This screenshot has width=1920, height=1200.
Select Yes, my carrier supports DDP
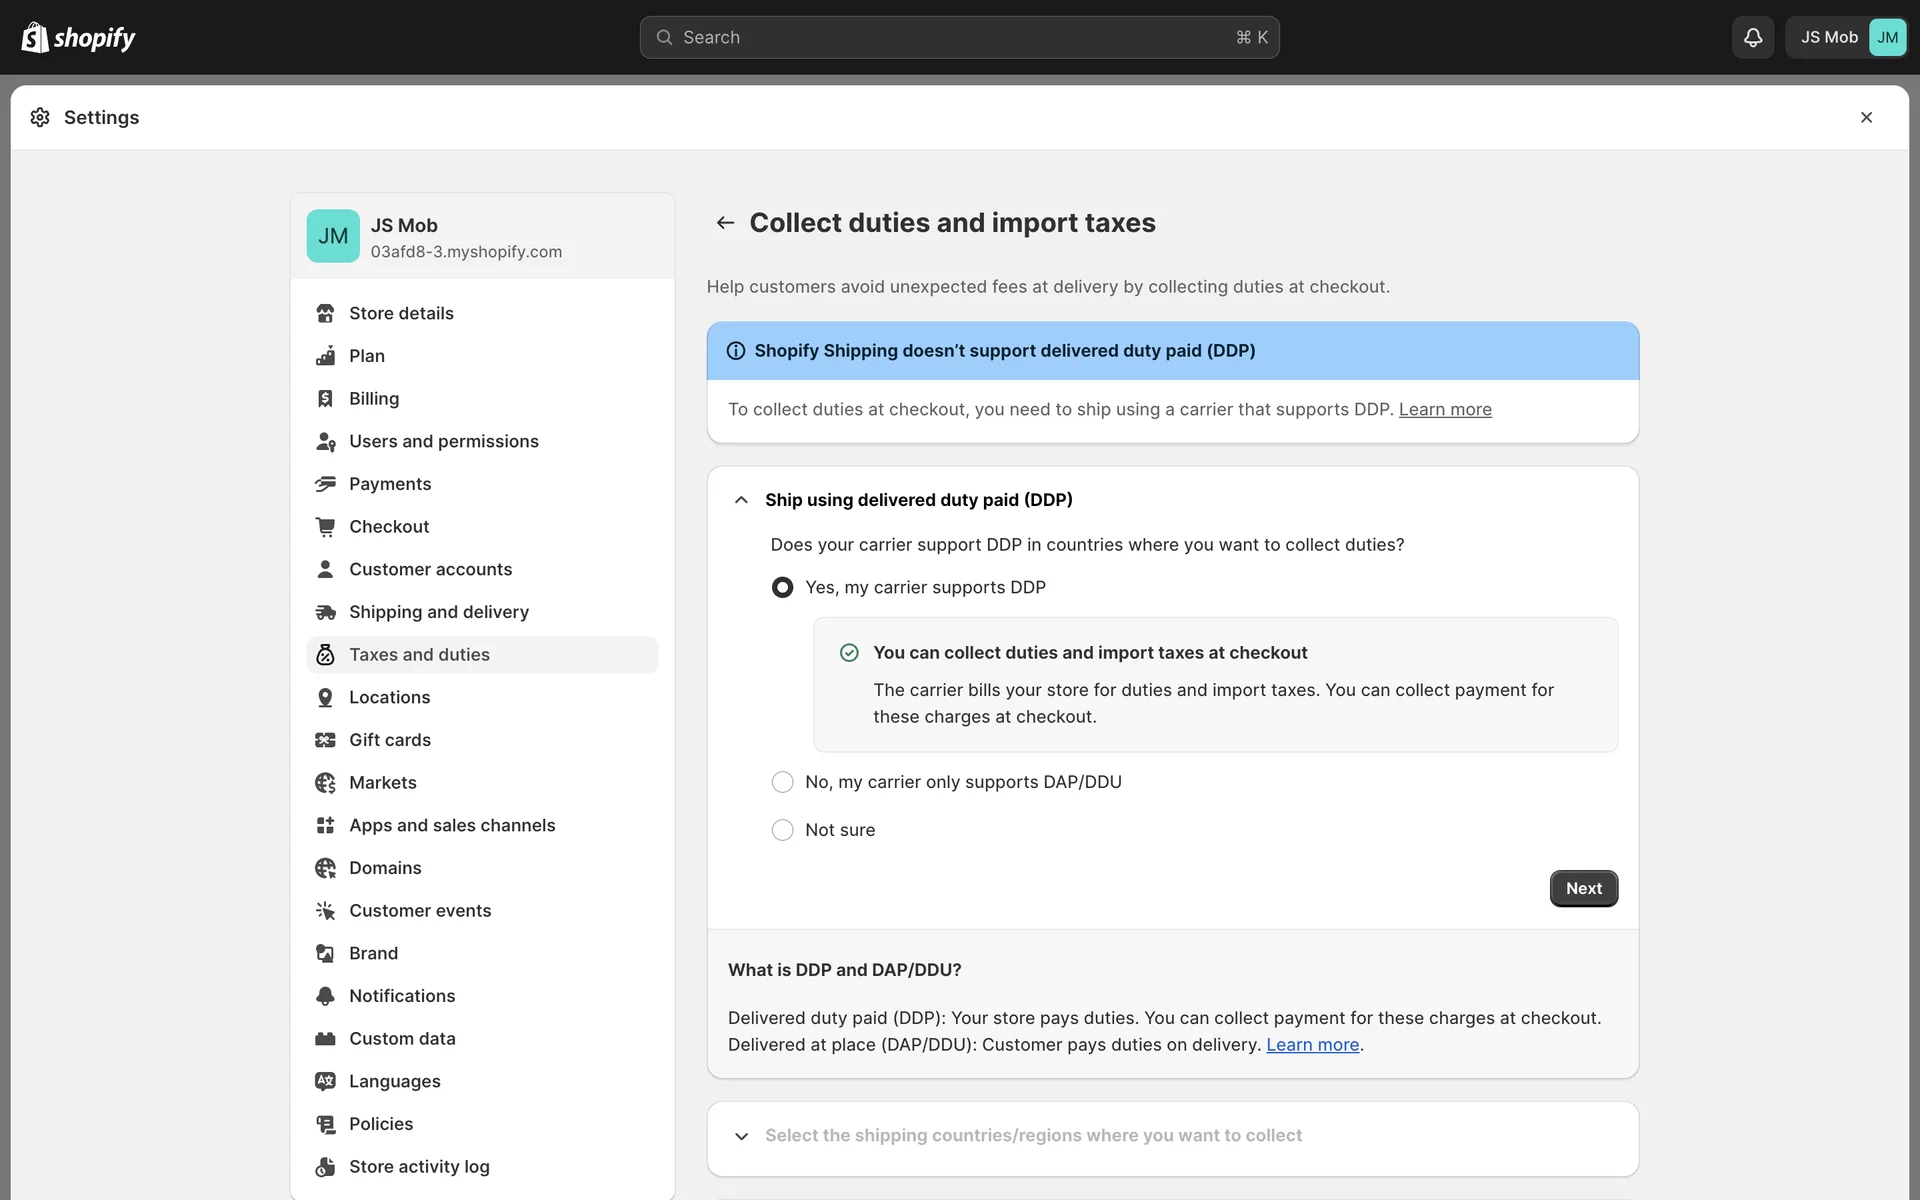(x=782, y=587)
